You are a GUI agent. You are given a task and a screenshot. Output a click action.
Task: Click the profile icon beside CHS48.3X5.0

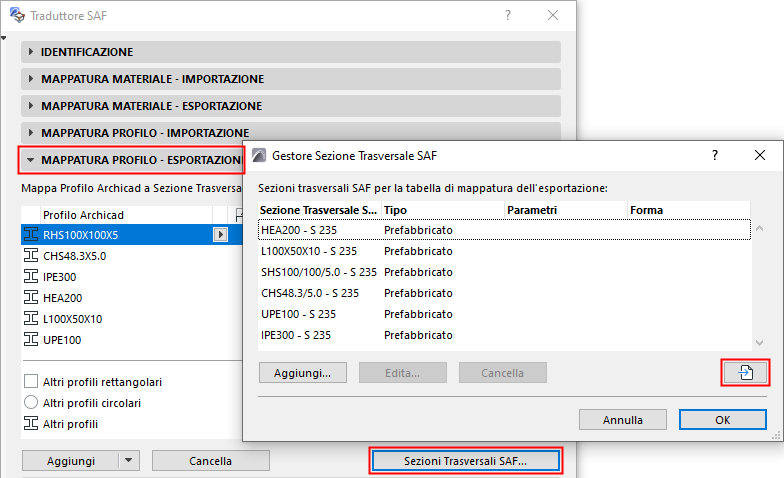[x=31, y=256]
